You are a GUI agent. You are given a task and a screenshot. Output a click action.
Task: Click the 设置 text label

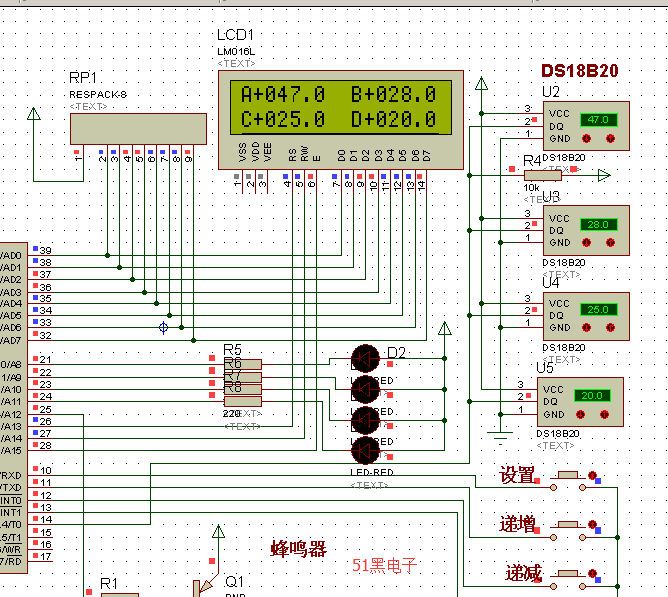click(x=517, y=475)
